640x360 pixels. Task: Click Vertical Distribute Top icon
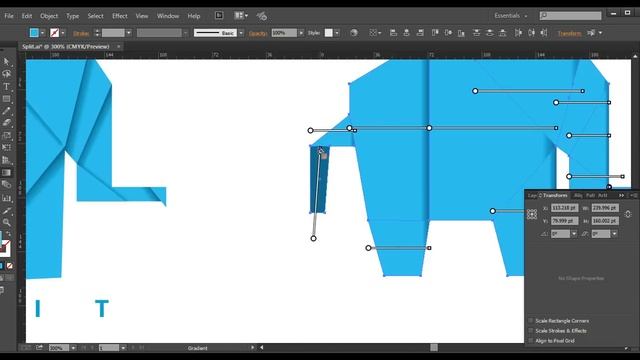click(476, 33)
